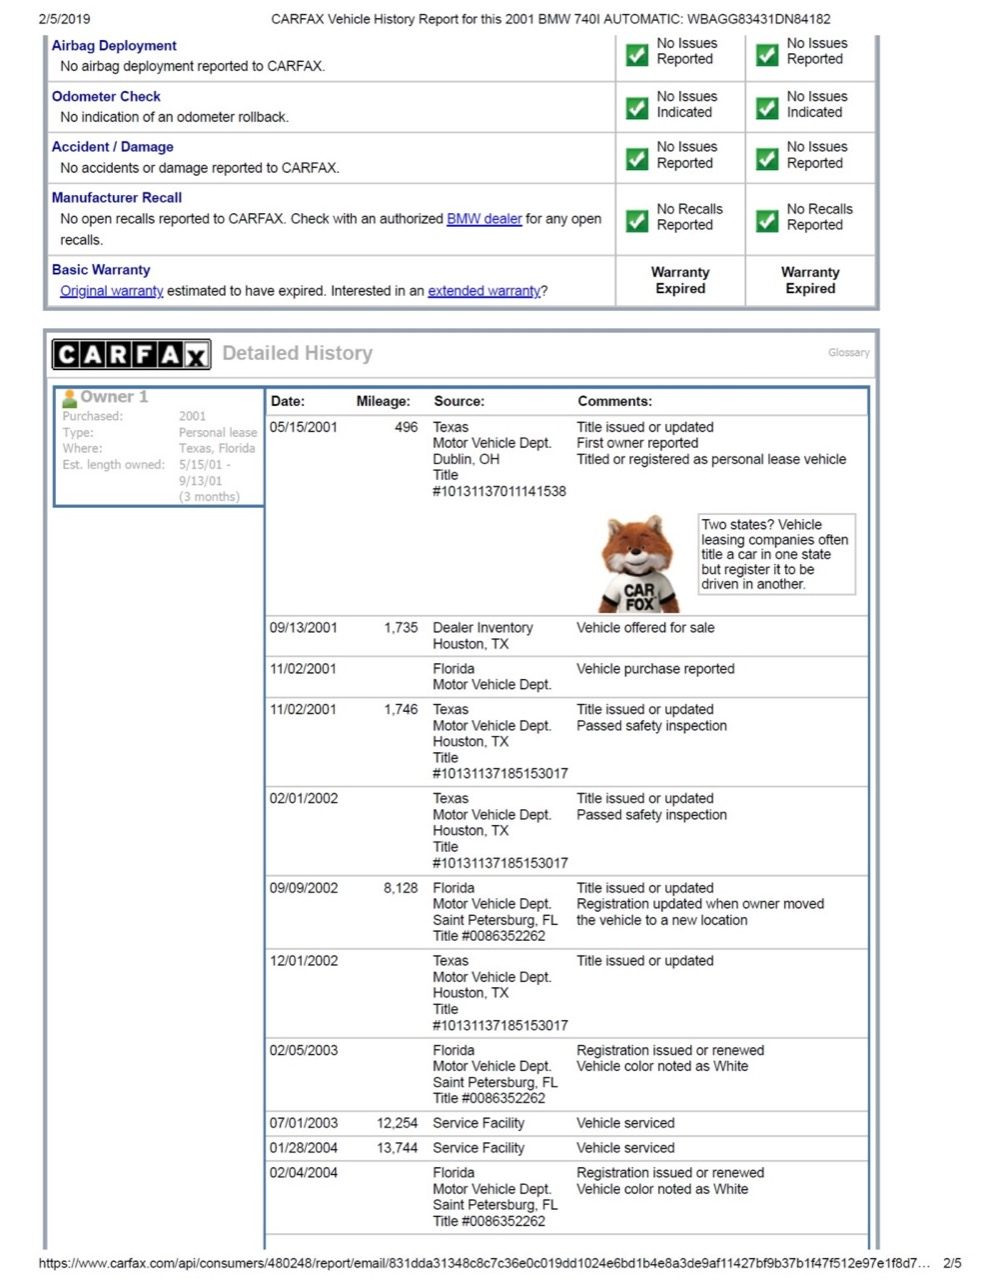Click left green check in Airbag Deployment row
992x1280 pixels.
click(x=637, y=55)
